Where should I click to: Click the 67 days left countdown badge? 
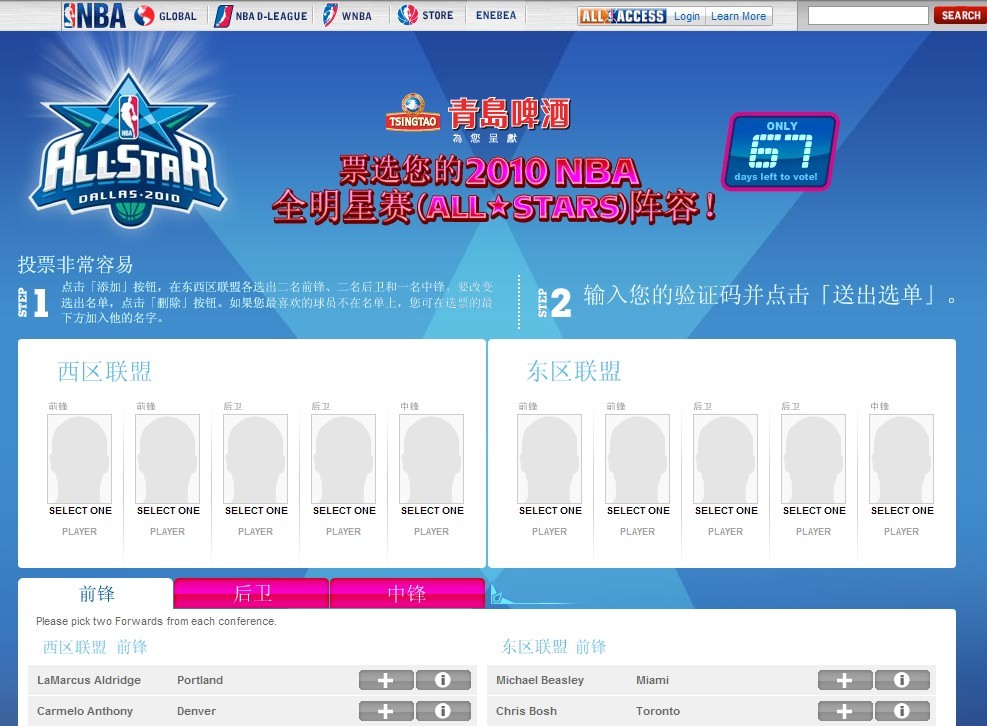pyautogui.click(x=780, y=151)
